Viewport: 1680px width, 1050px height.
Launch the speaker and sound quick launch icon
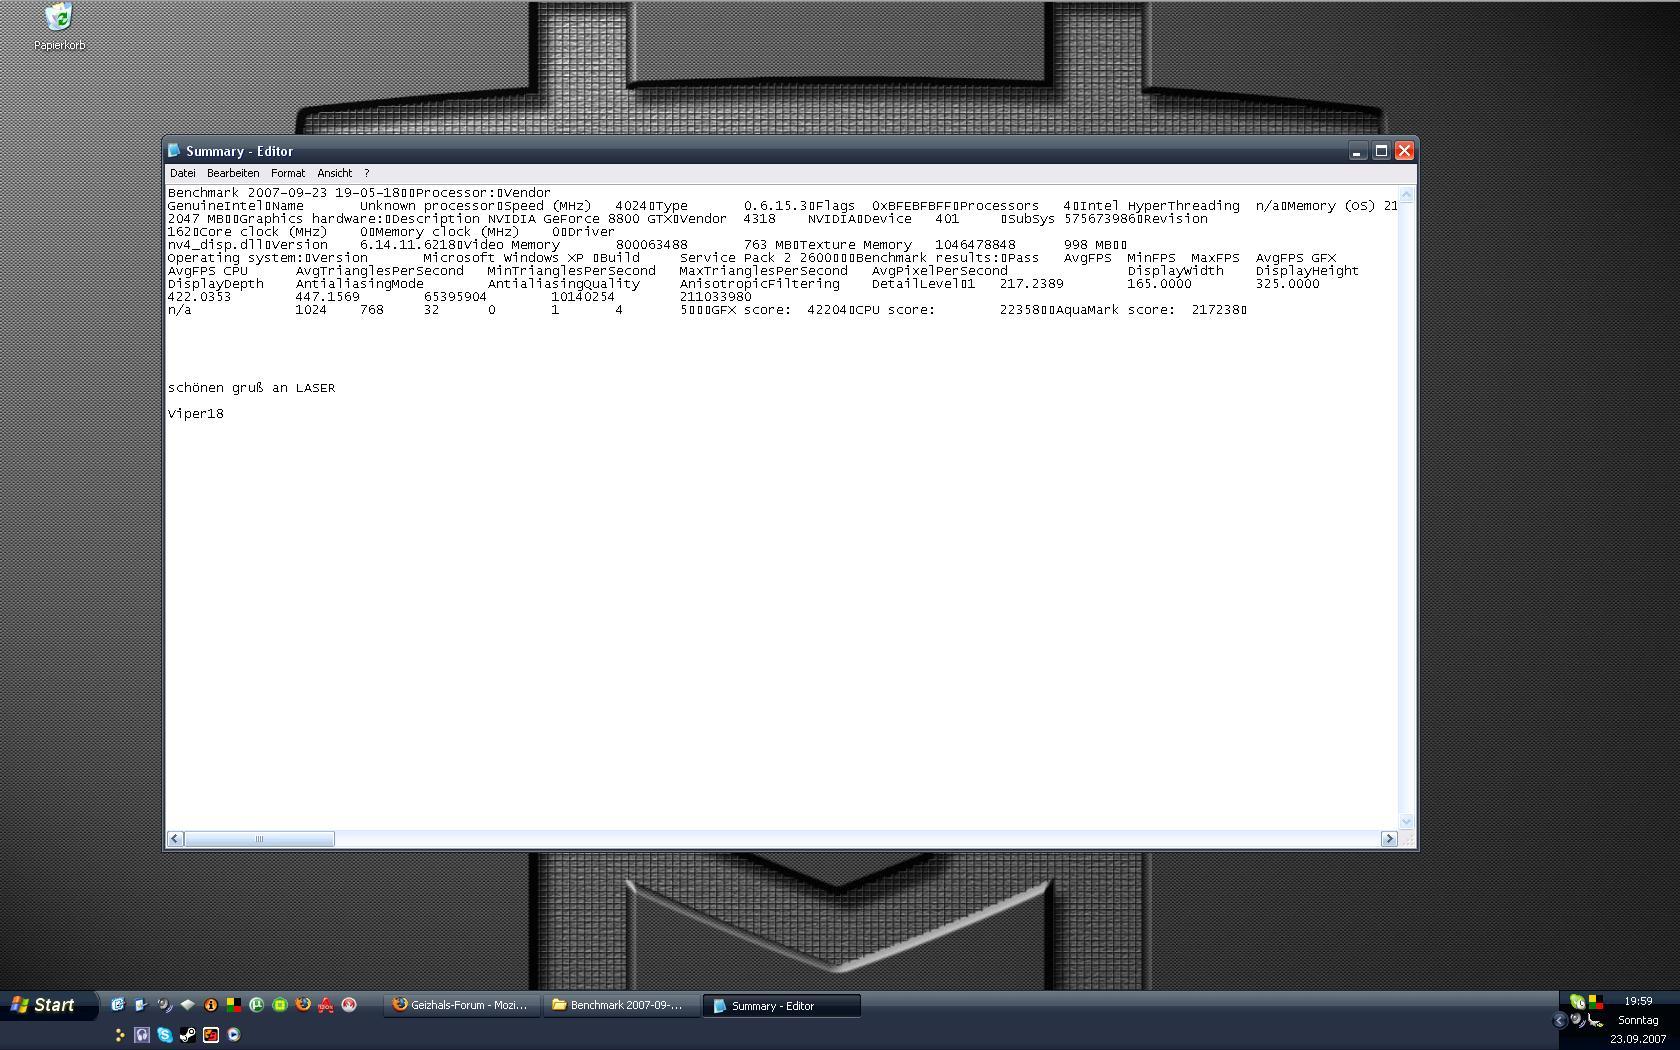pyautogui.click(x=165, y=1004)
